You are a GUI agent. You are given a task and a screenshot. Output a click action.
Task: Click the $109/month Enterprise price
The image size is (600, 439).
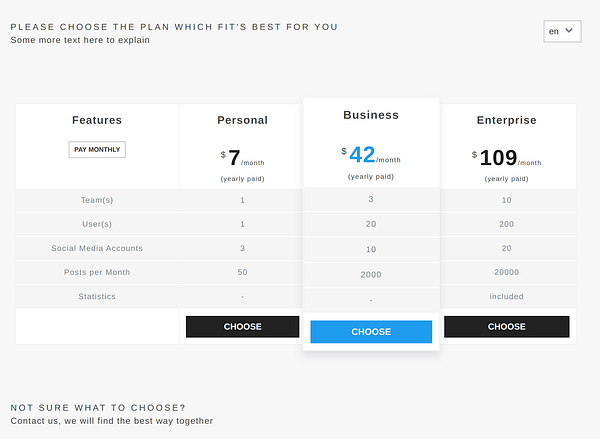506,158
